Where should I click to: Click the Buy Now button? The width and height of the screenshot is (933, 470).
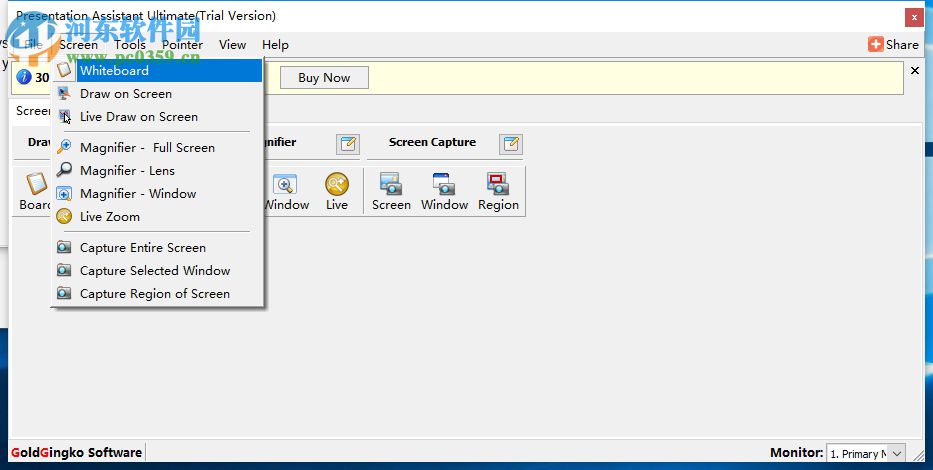pos(324,78)
